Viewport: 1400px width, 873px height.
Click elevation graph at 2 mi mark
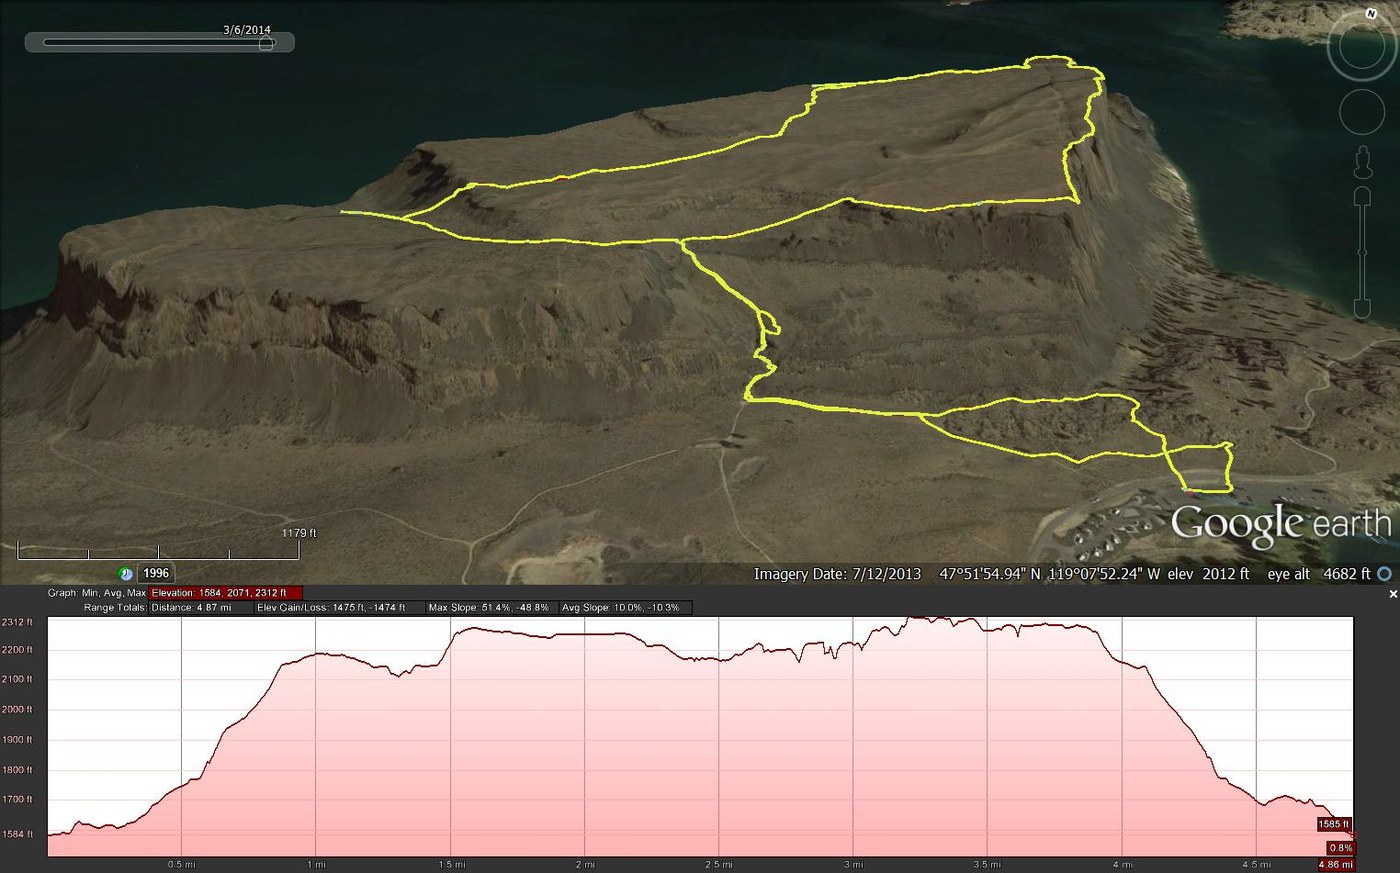(x=586, y=740)
